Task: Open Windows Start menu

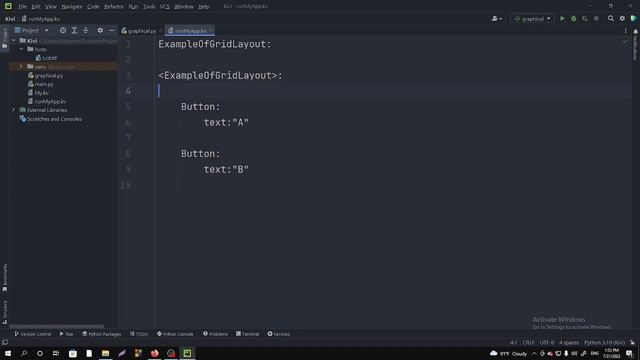Action: click(8, 353)
